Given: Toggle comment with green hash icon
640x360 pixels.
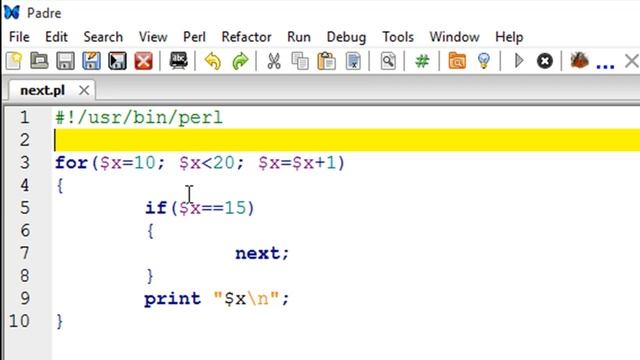Looking at the screenshot, I should (422, 61).
